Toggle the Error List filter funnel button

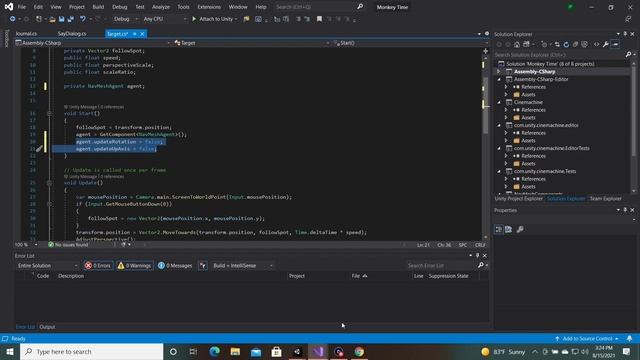click(203, 265)
